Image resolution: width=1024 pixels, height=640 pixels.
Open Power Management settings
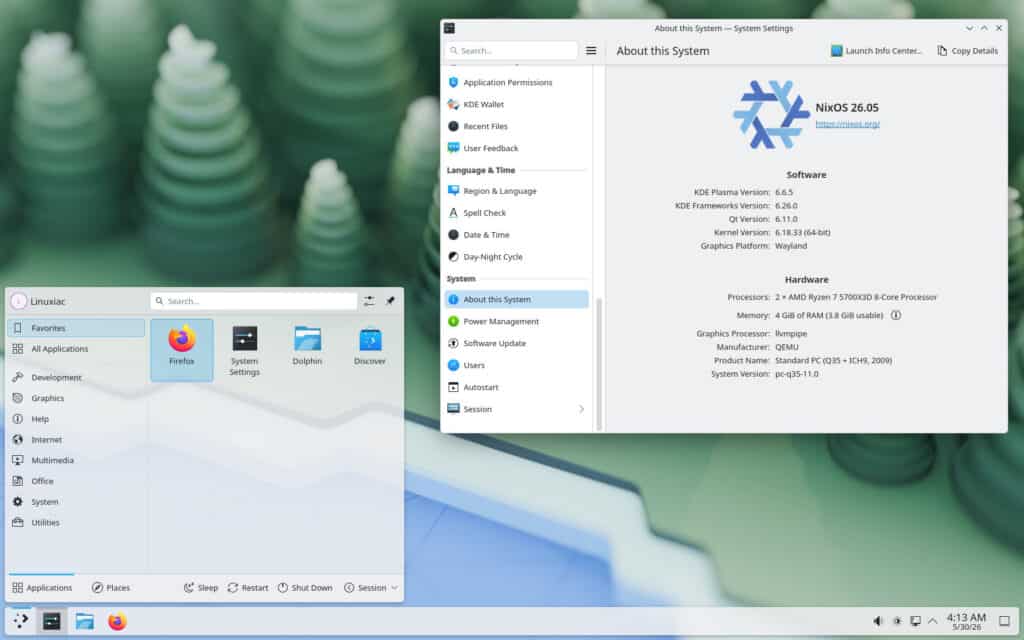(516, 321)
